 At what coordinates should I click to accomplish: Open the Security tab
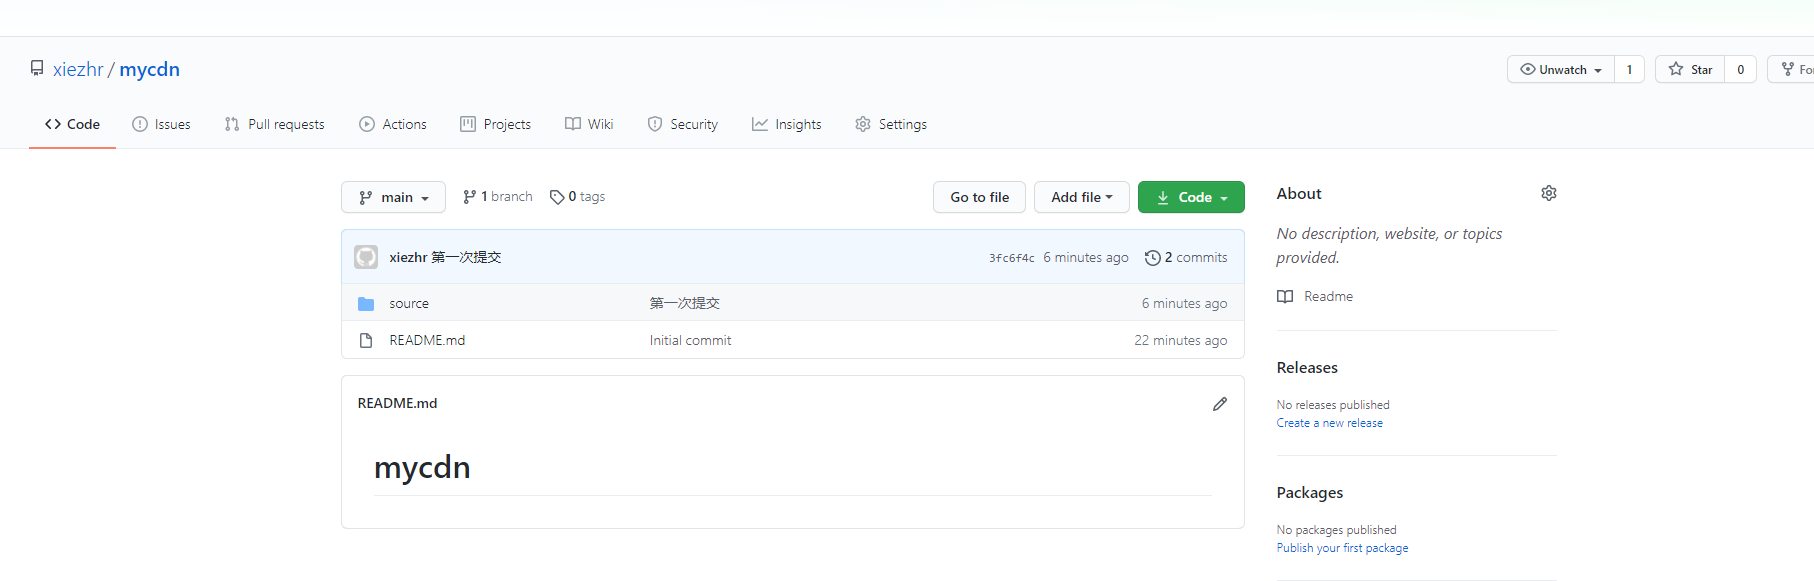683,124
